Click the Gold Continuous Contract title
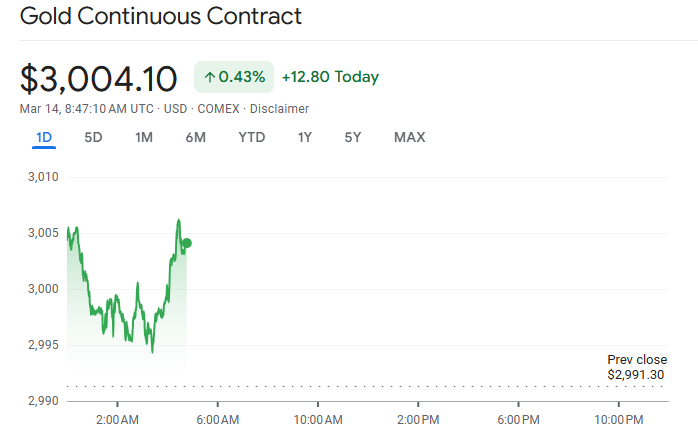Screen dimensions: 698x444 pyautogui.click(x=161, y=17)
